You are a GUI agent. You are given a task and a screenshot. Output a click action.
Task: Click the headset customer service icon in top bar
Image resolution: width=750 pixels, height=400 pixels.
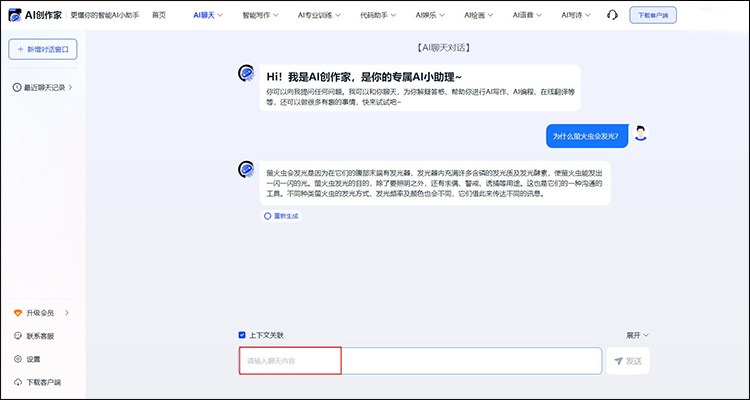click(x=612, y=16)
